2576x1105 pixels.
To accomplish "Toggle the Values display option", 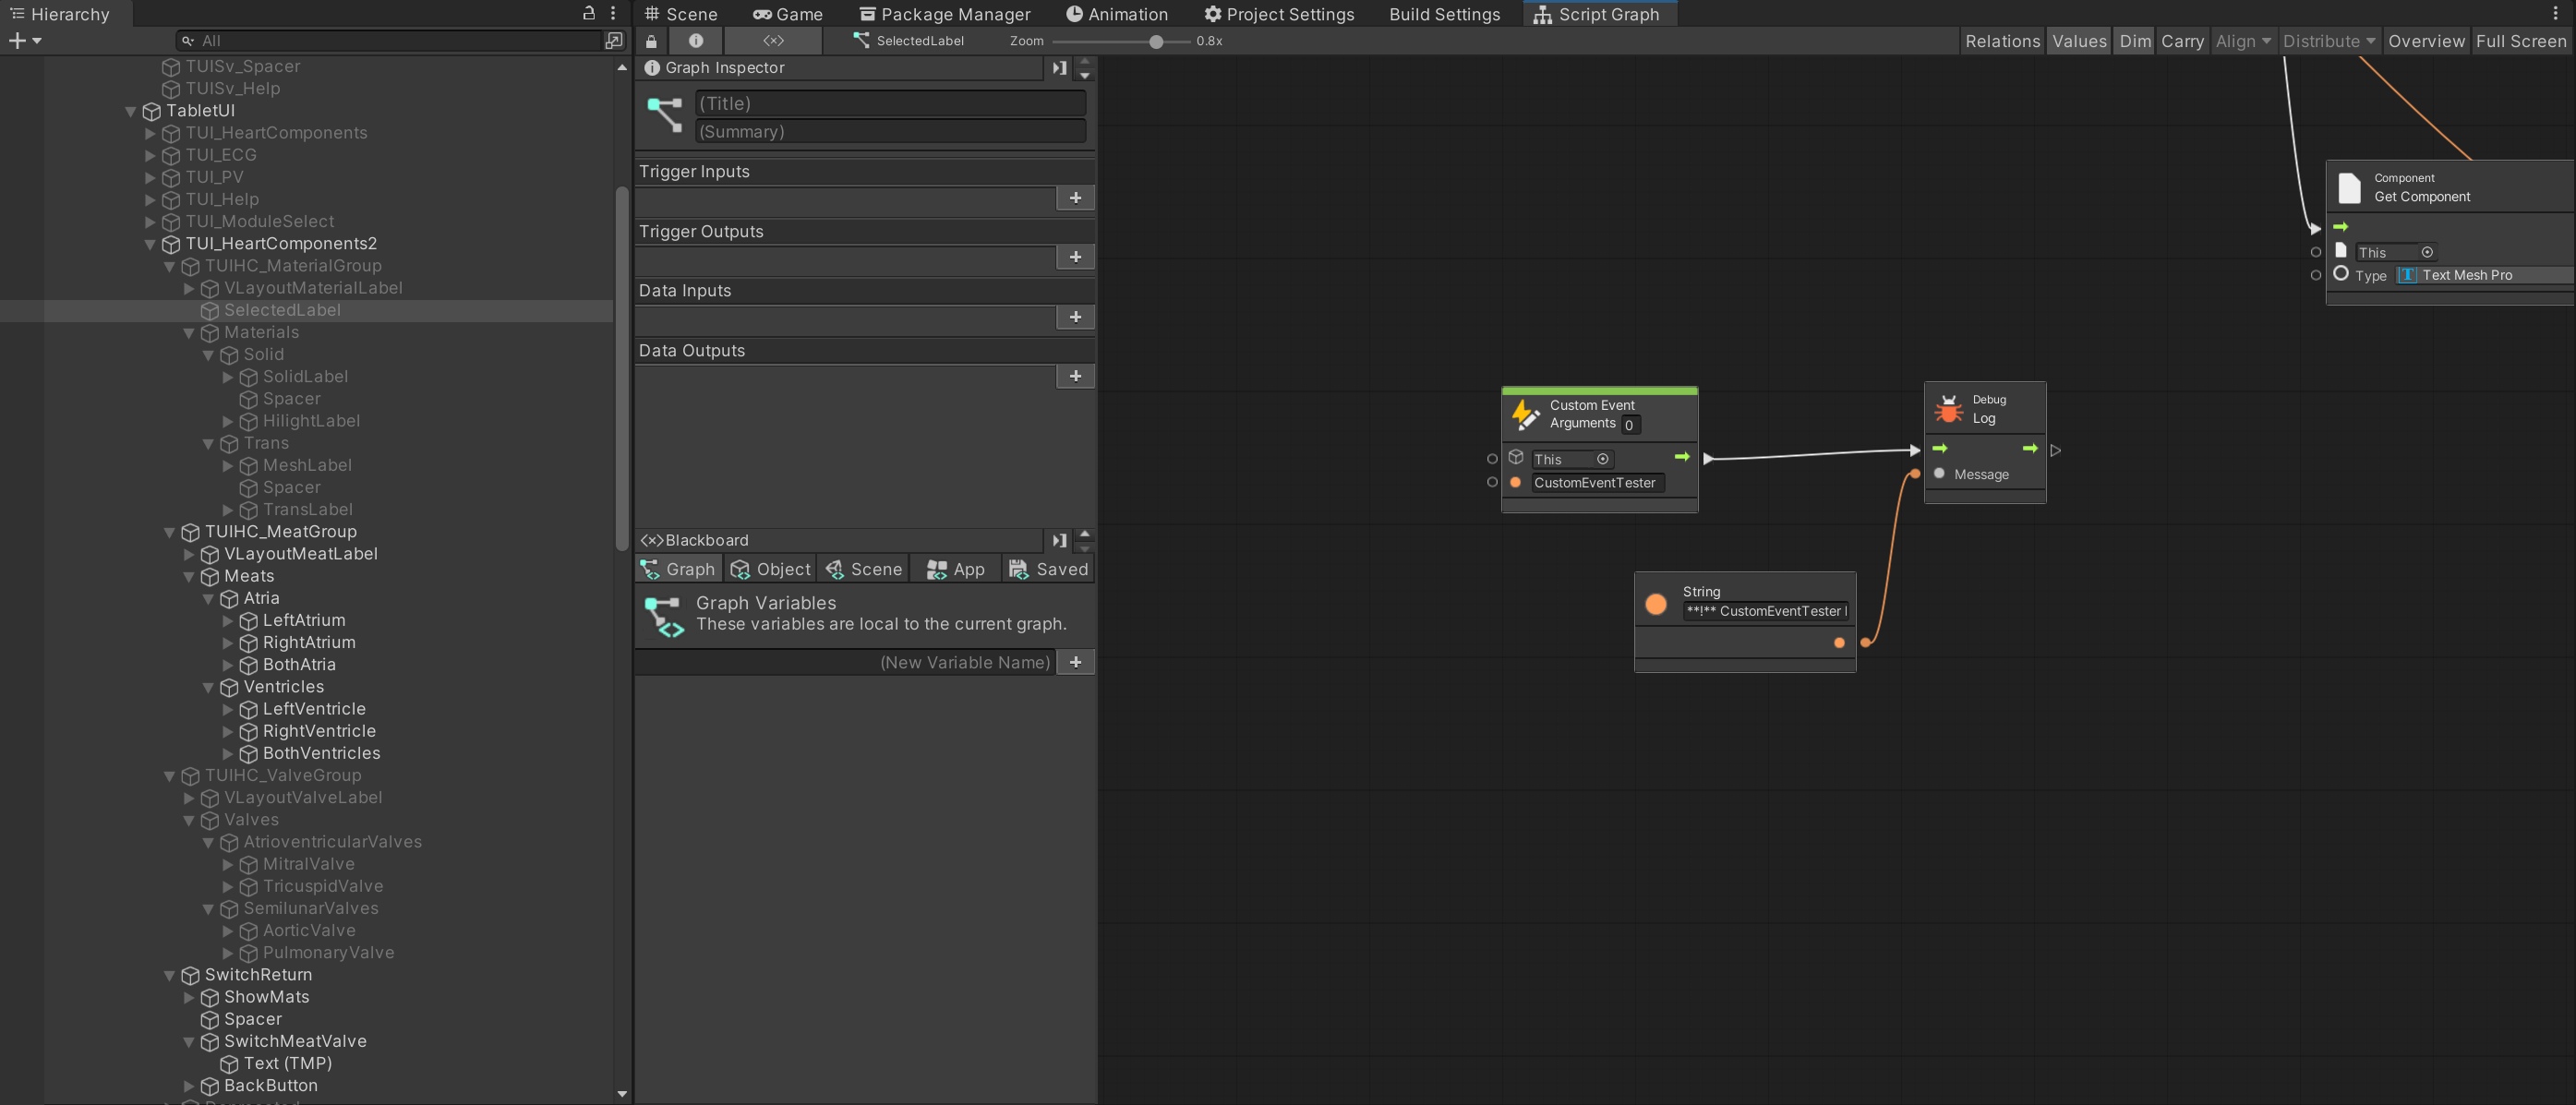I will pyautogui.click(x=2079, y=41).
